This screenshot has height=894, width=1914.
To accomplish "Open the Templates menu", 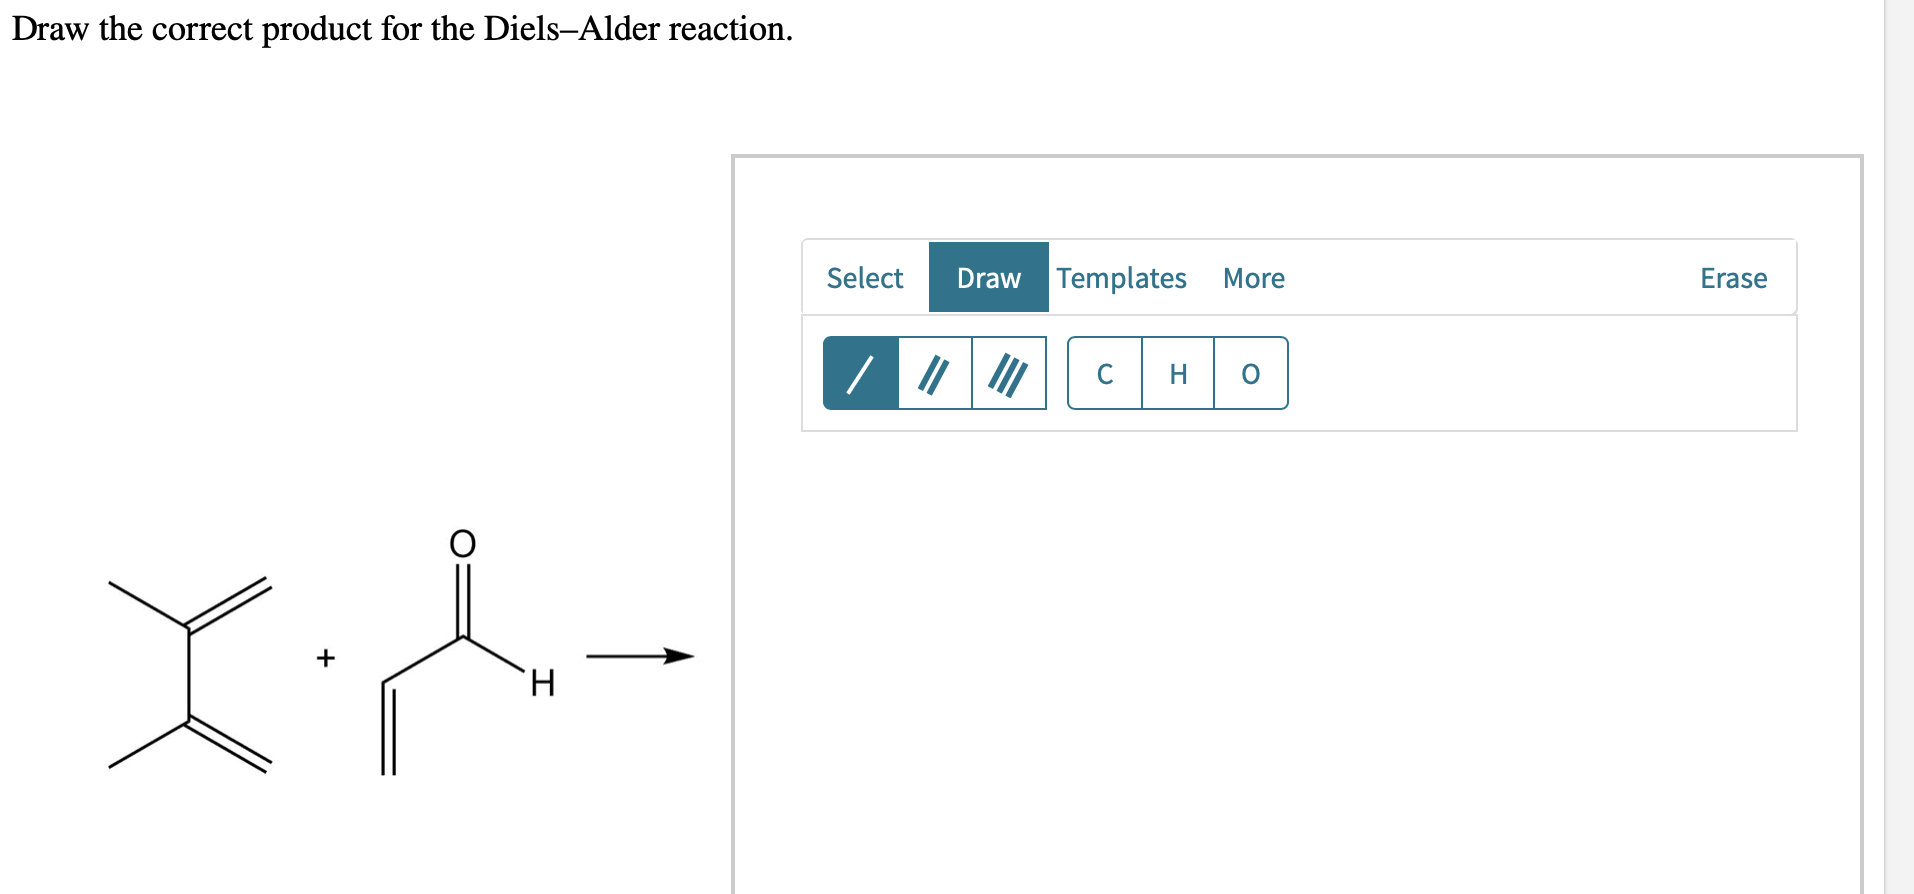I will click(1120, 278).
